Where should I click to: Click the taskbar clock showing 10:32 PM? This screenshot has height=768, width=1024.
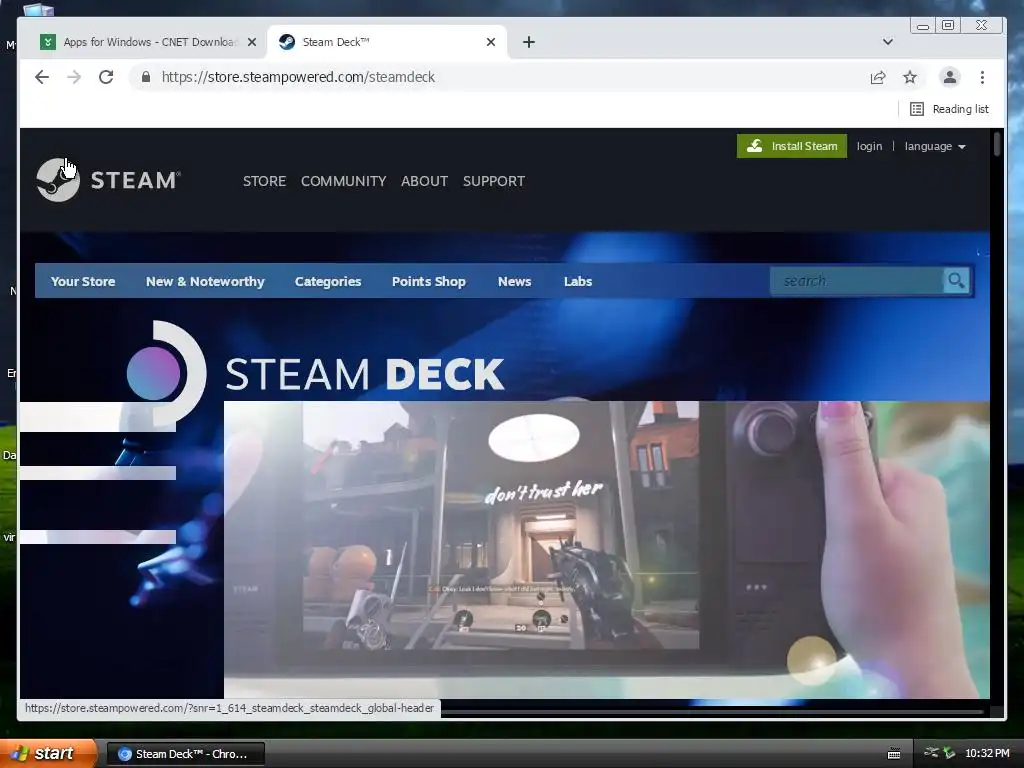pyautogui.click(x=987, y=753)
